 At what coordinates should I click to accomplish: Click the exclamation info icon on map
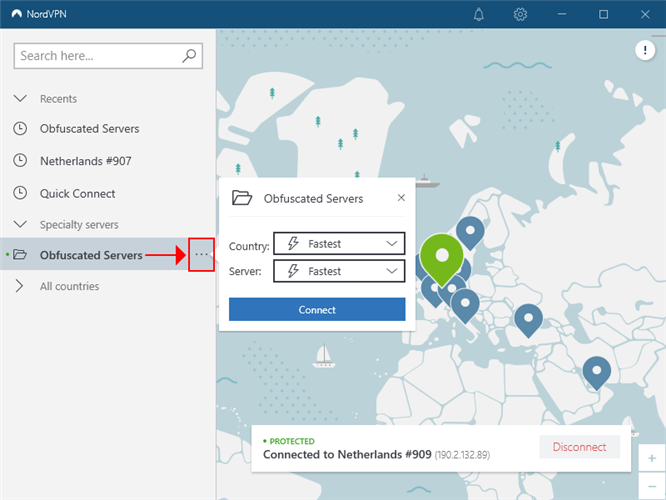[x=645, y=51]
